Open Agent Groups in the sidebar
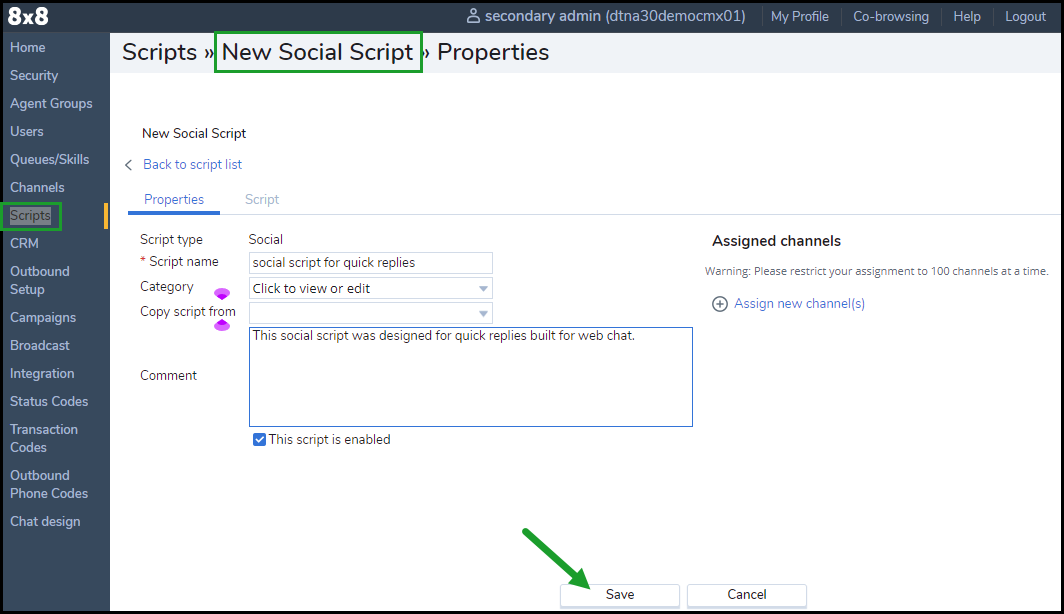This screenshot has height=614, width=1064. pos(51,103)
